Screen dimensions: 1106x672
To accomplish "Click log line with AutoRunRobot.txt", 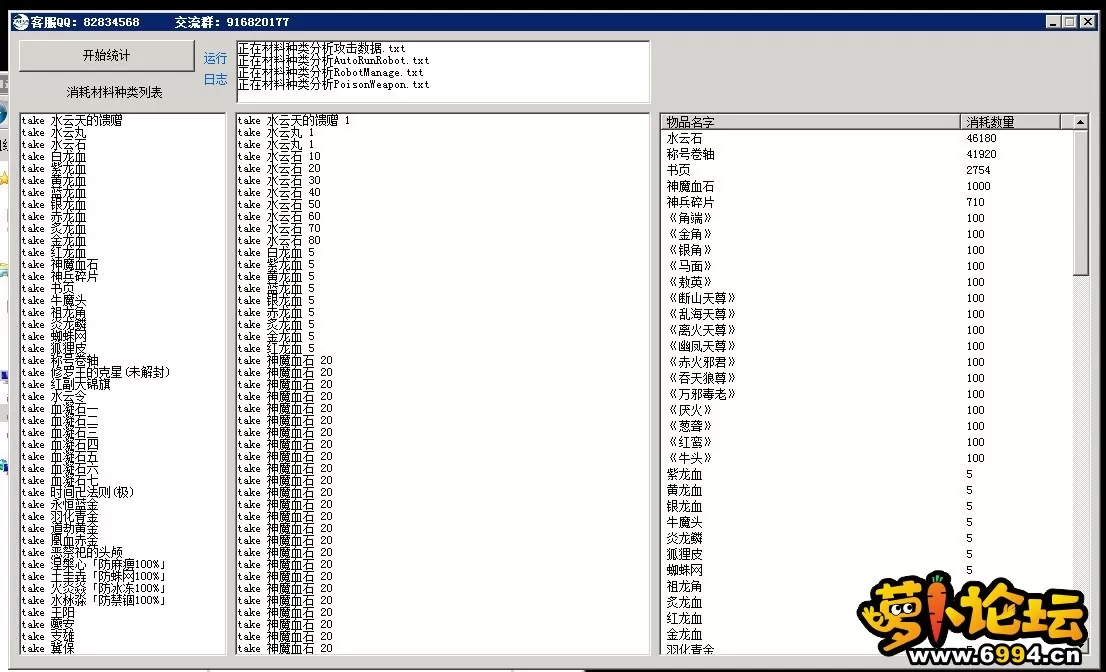I will click(333, 61).
